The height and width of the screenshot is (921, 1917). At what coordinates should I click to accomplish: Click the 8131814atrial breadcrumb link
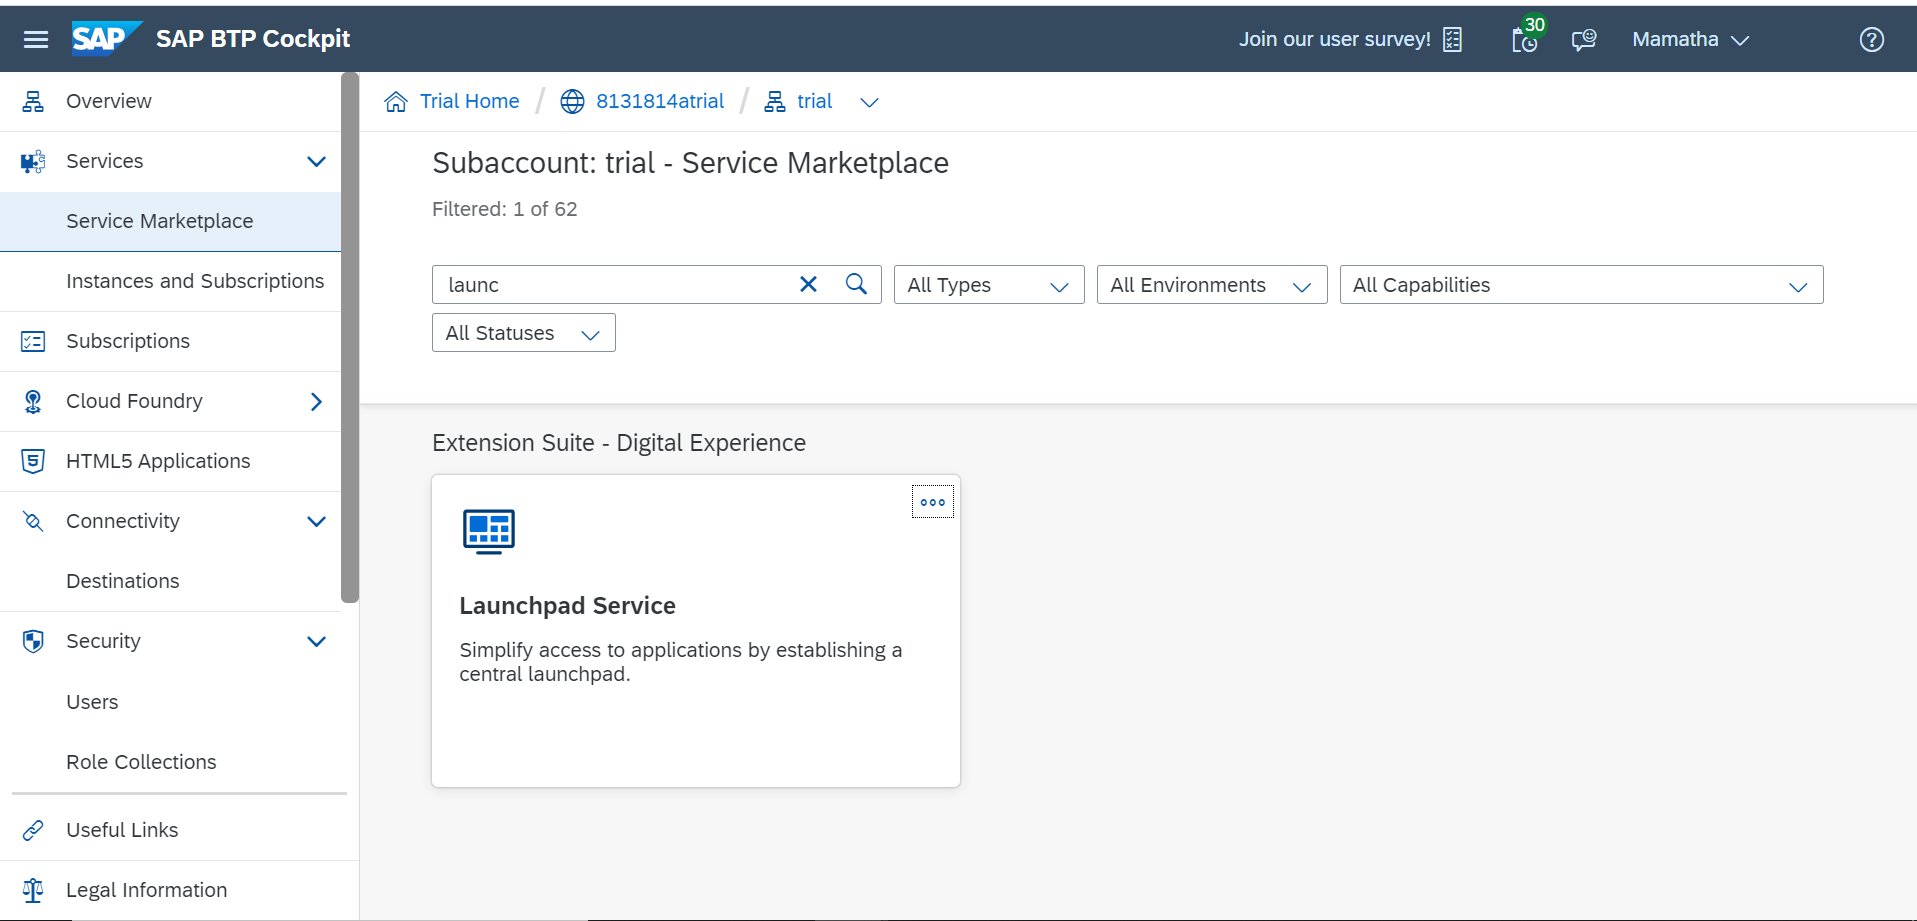(660, 101)
